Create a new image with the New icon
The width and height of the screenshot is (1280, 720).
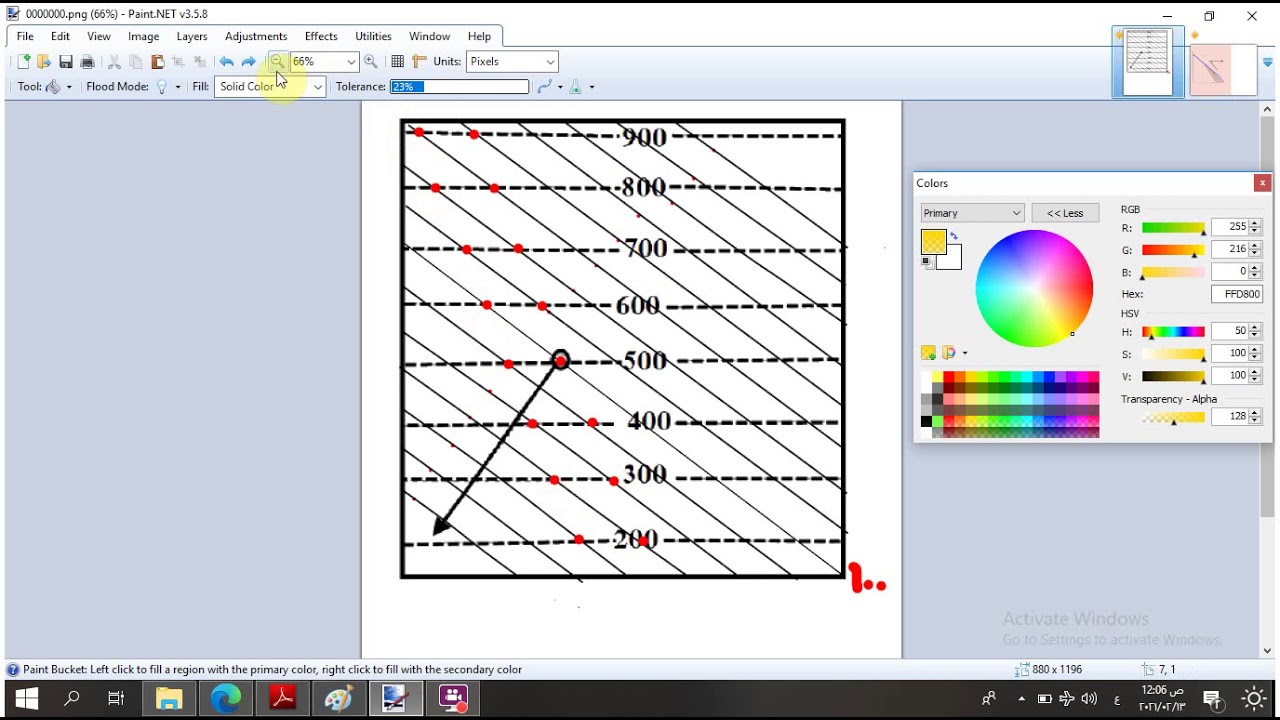(x=24, y=62)
